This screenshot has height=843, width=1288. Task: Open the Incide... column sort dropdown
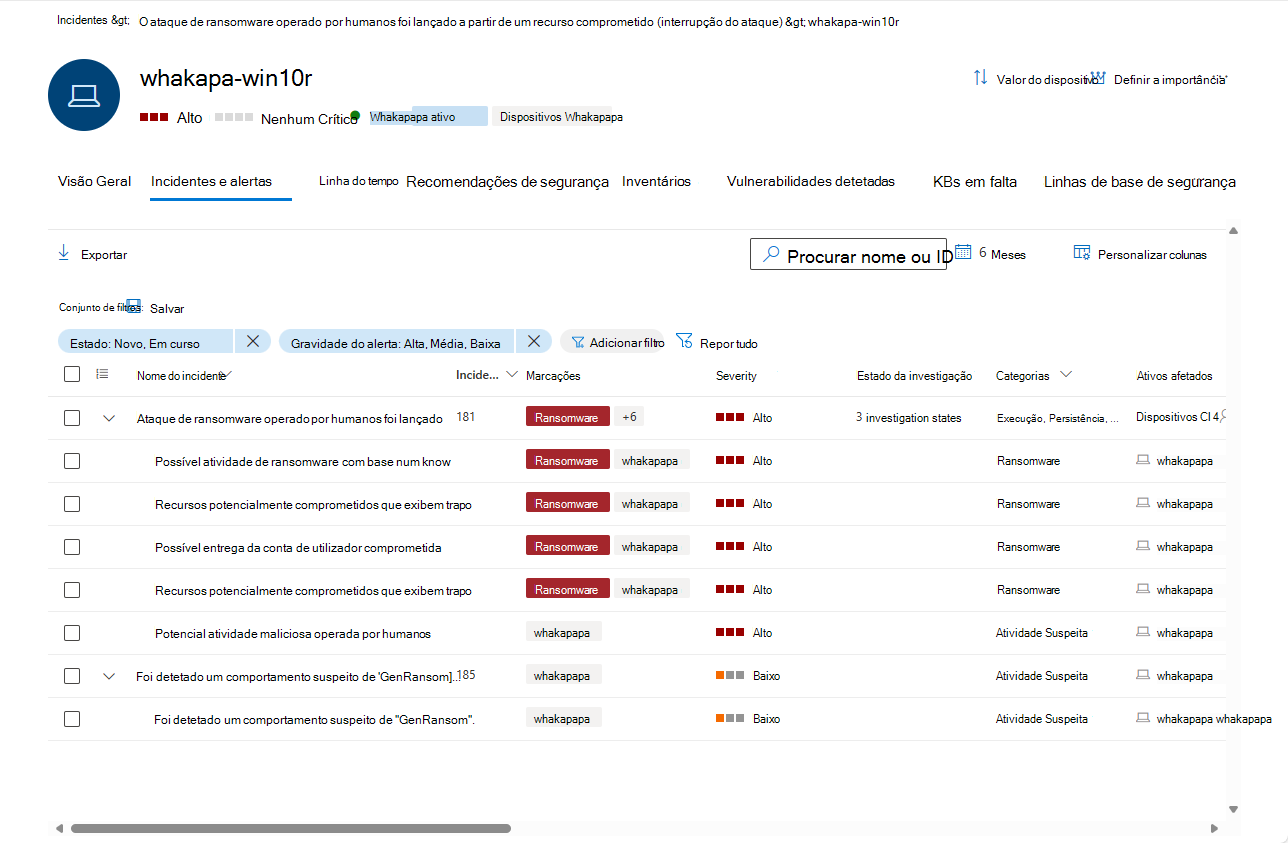[x=512, y=375]
